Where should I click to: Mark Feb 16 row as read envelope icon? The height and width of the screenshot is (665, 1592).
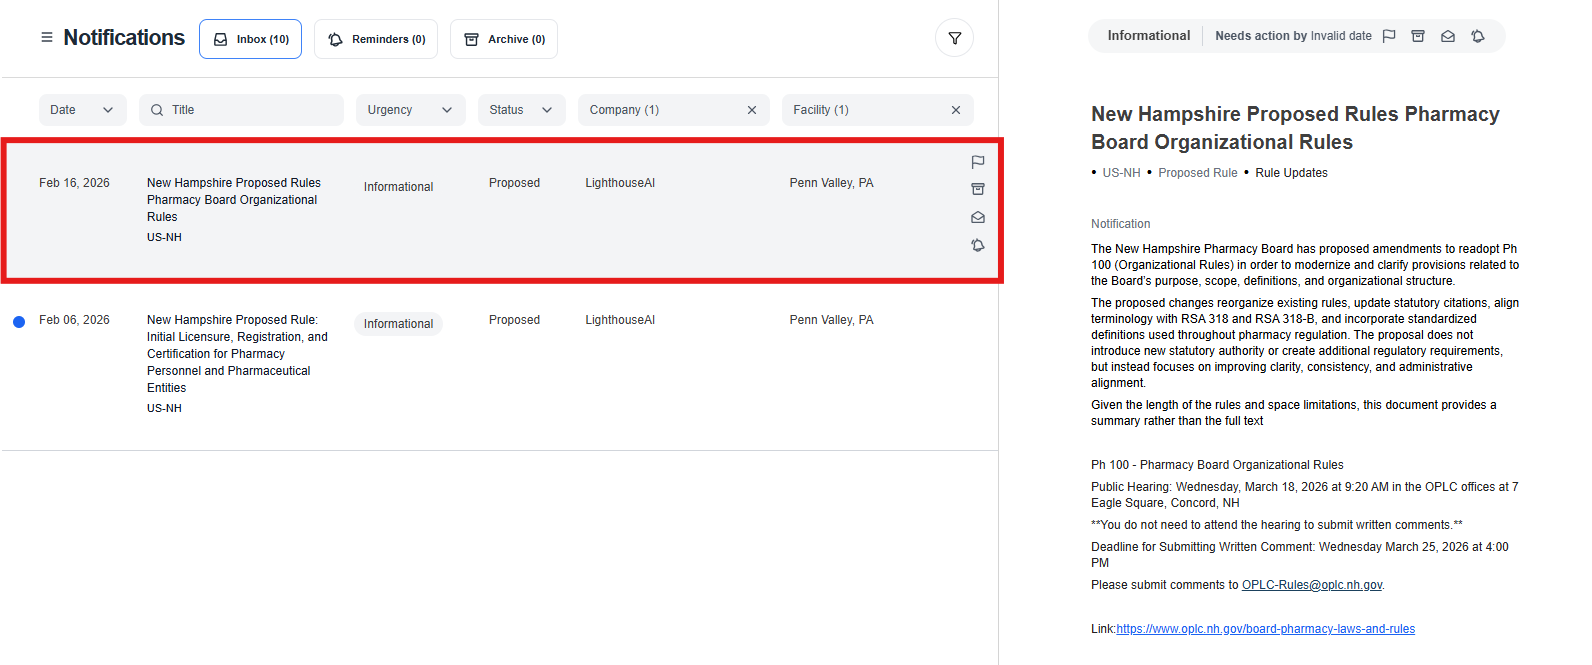coord(978,217)
